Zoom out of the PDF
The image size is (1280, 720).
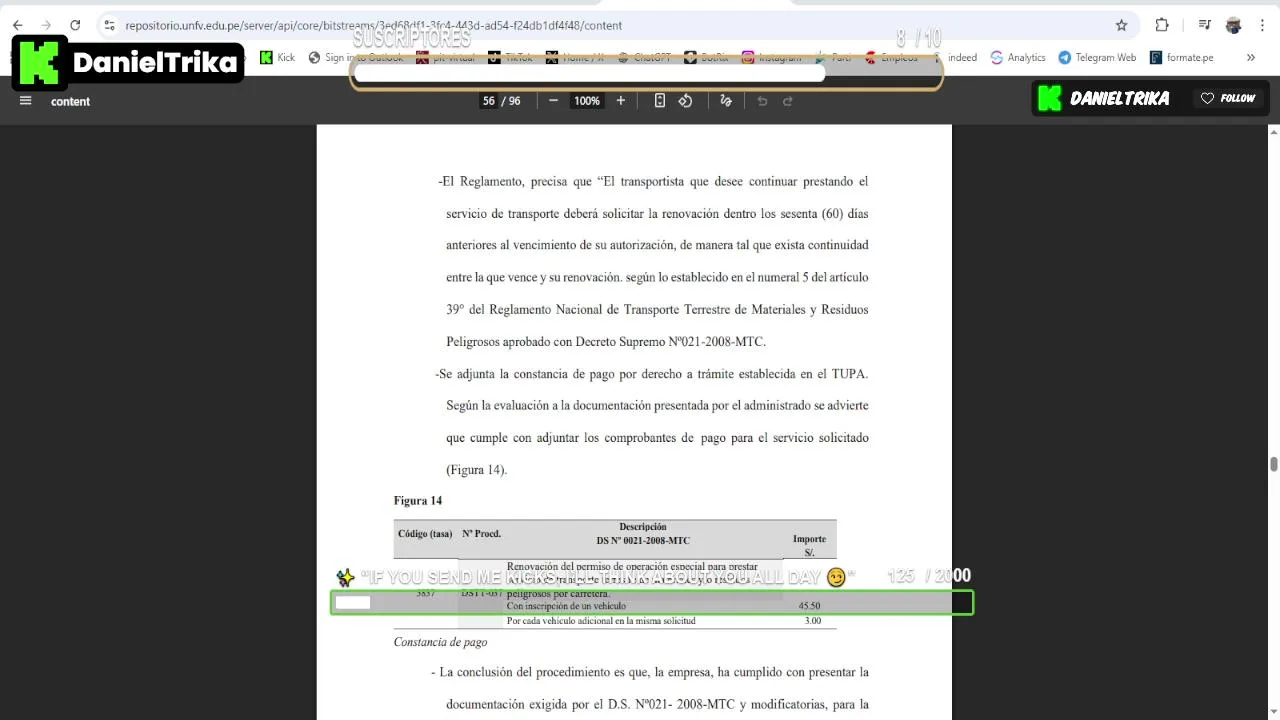(x=553, y=100)
